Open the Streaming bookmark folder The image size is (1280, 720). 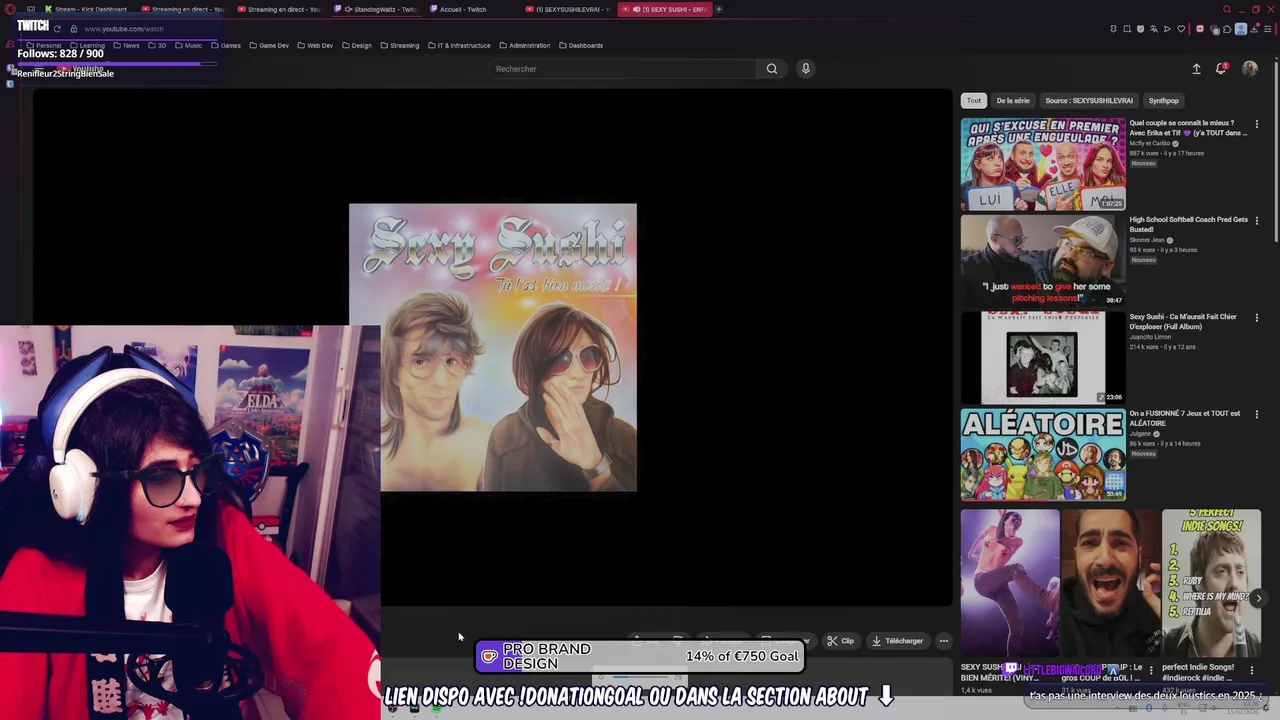(399, 45)
